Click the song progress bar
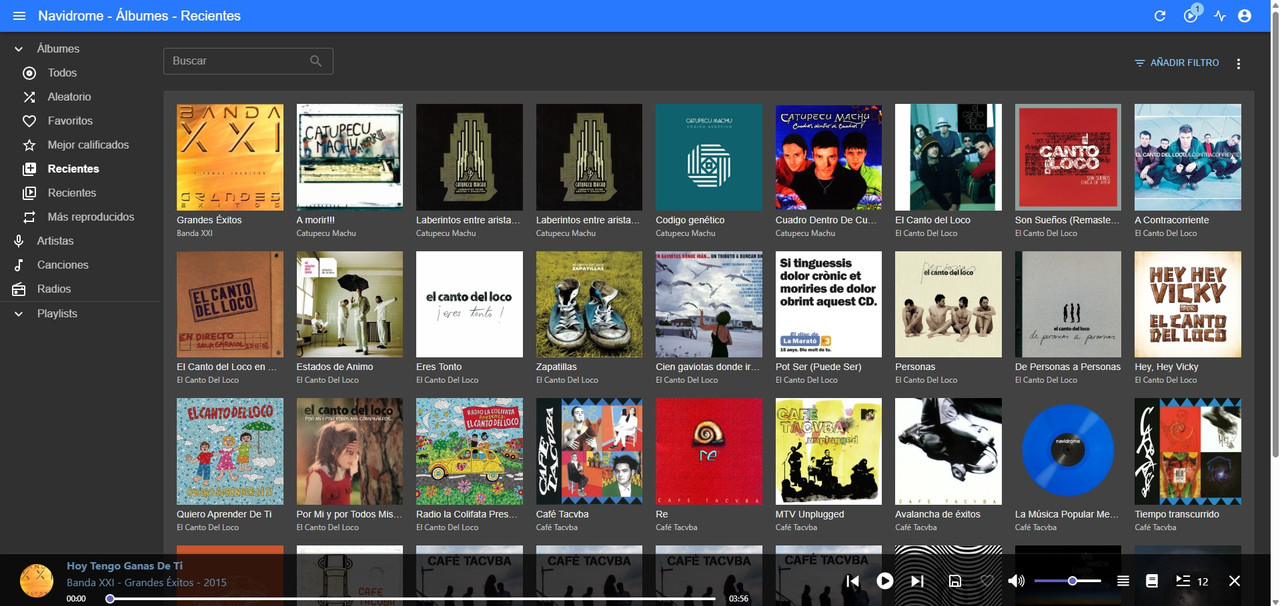Image resolution: width=1280 pixels, height=606 pixels. [412, 599]
